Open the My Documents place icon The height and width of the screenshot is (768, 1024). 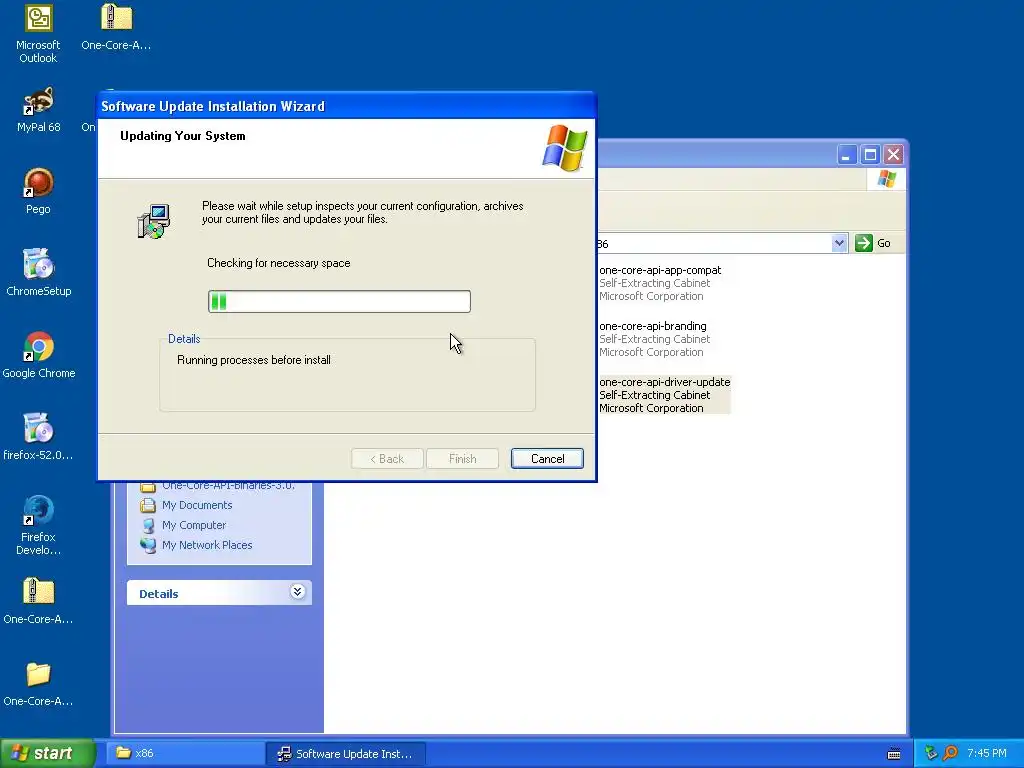coord(148,505)
